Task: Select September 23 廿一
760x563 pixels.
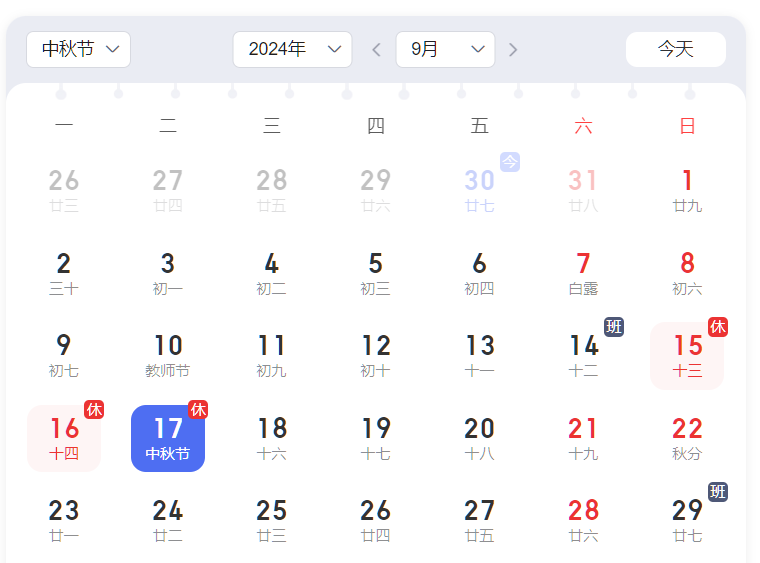Action: tap(64, 520)
